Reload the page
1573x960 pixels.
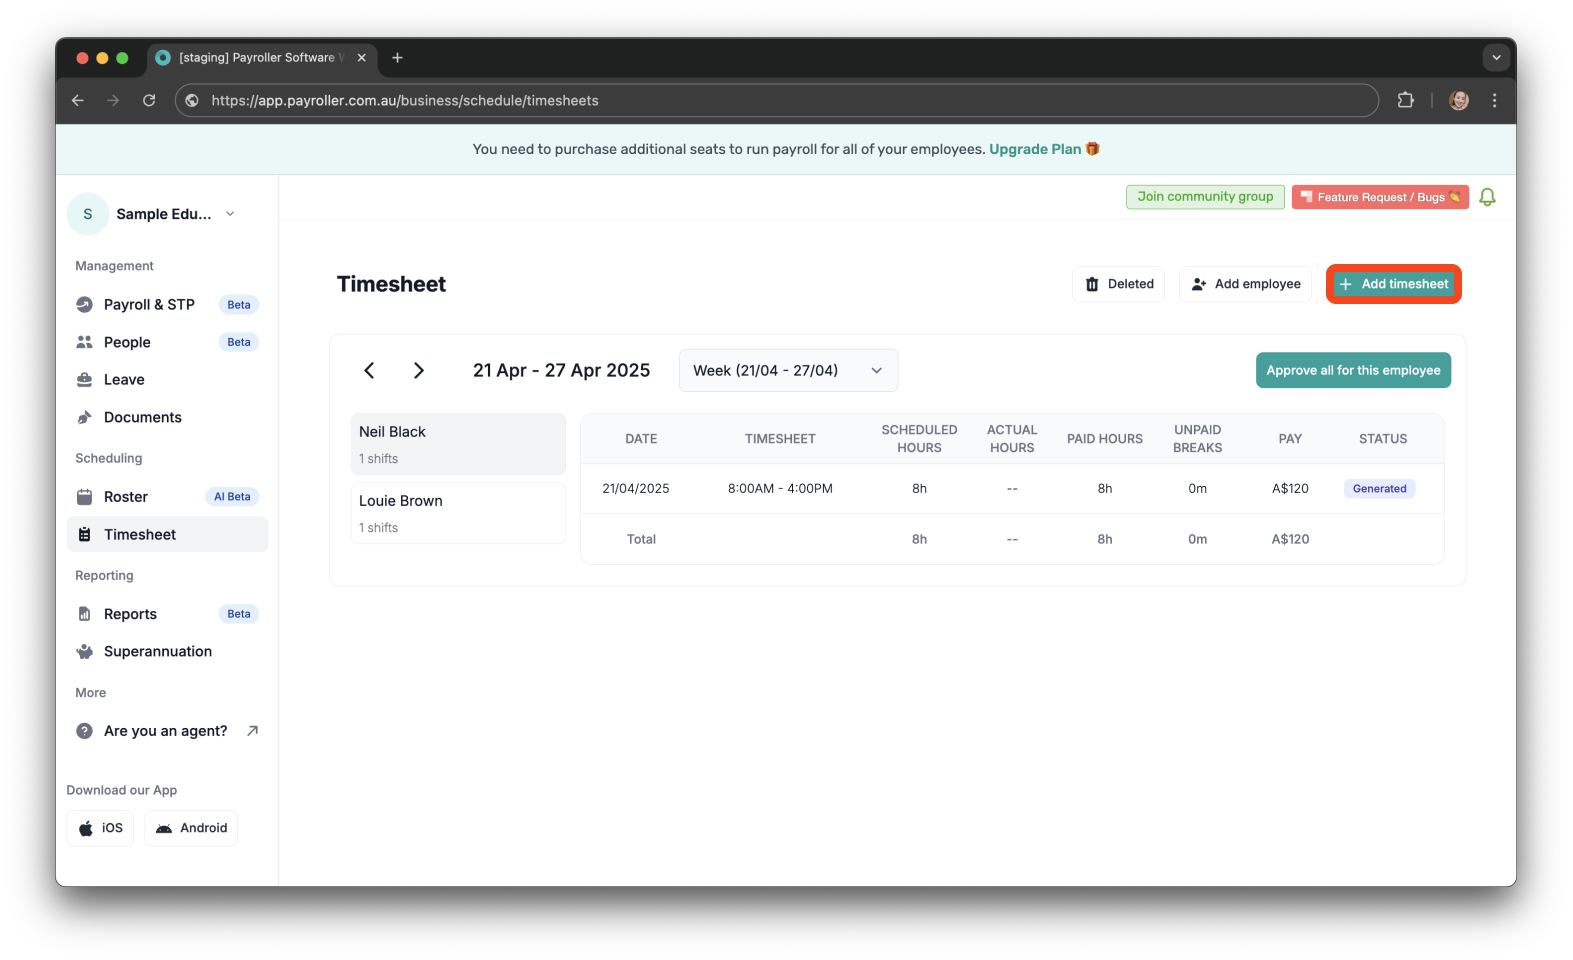(x=149, y=100)
